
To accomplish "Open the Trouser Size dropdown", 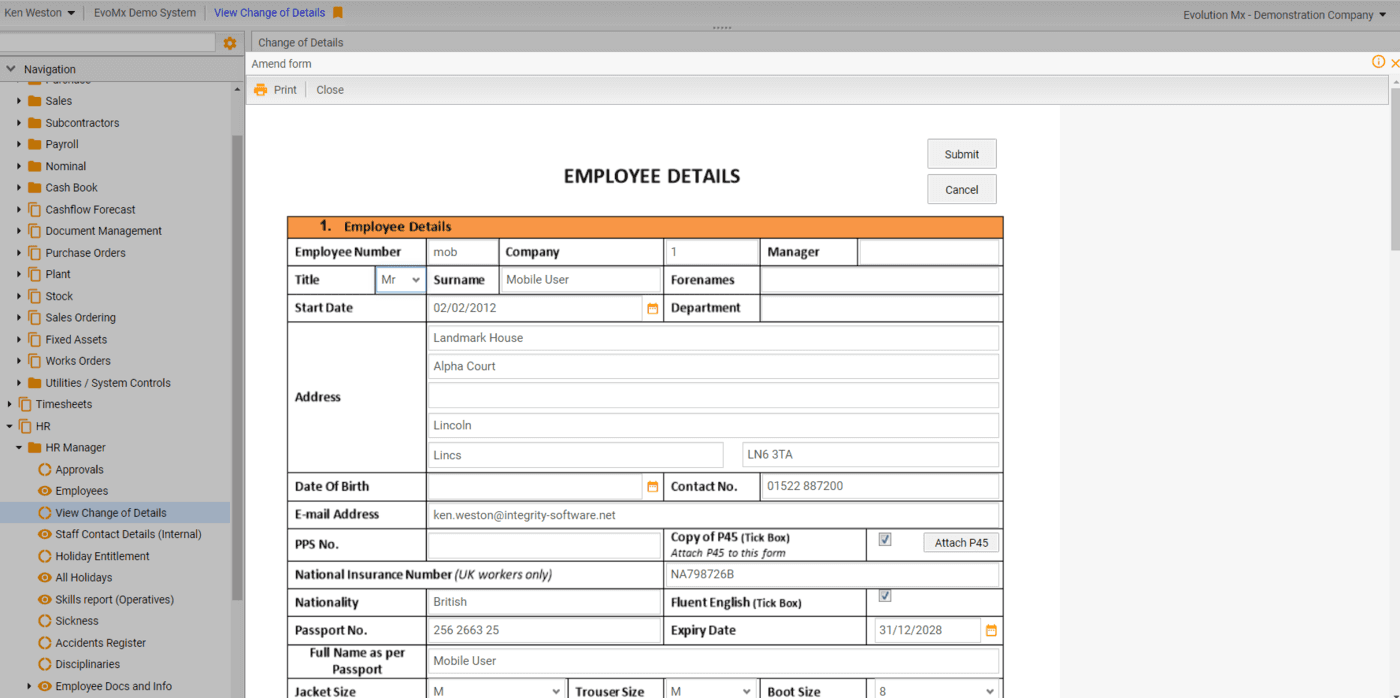I will (x=712, y=691).
